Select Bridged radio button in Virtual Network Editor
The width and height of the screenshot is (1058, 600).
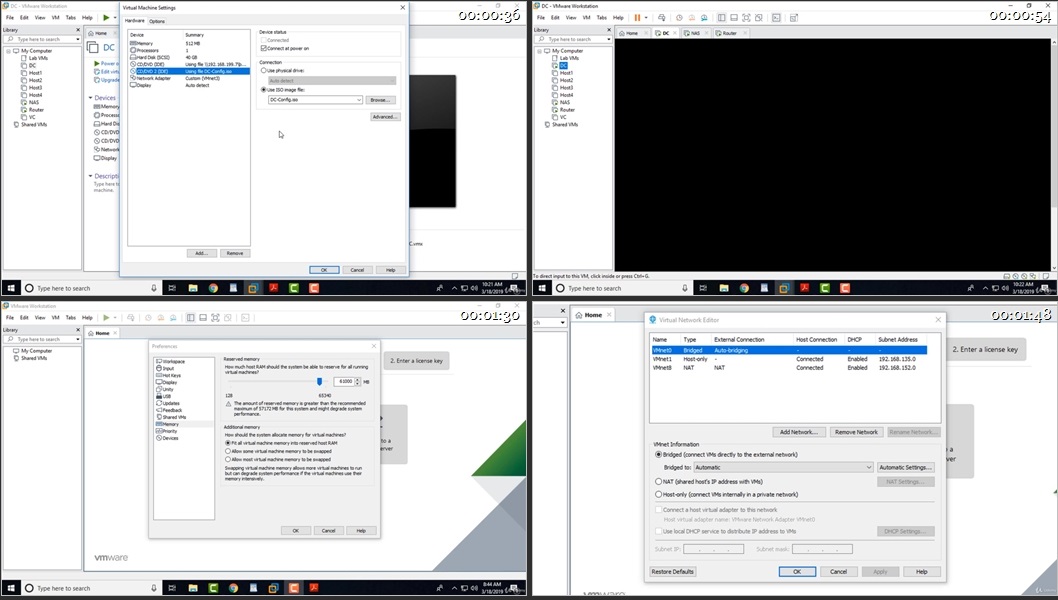pos(659,455)
